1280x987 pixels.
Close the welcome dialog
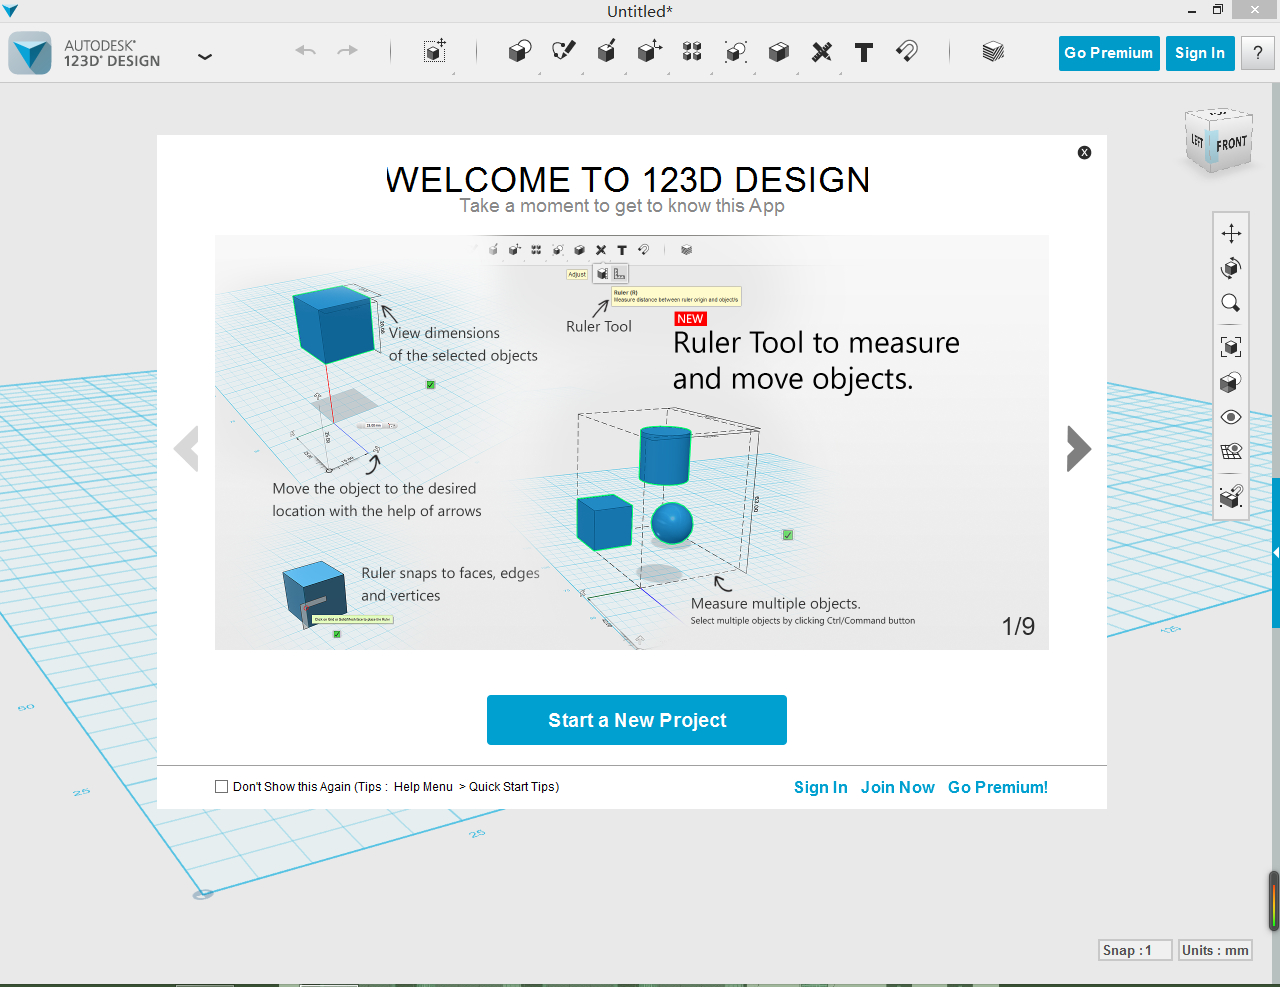point(1084,153)
